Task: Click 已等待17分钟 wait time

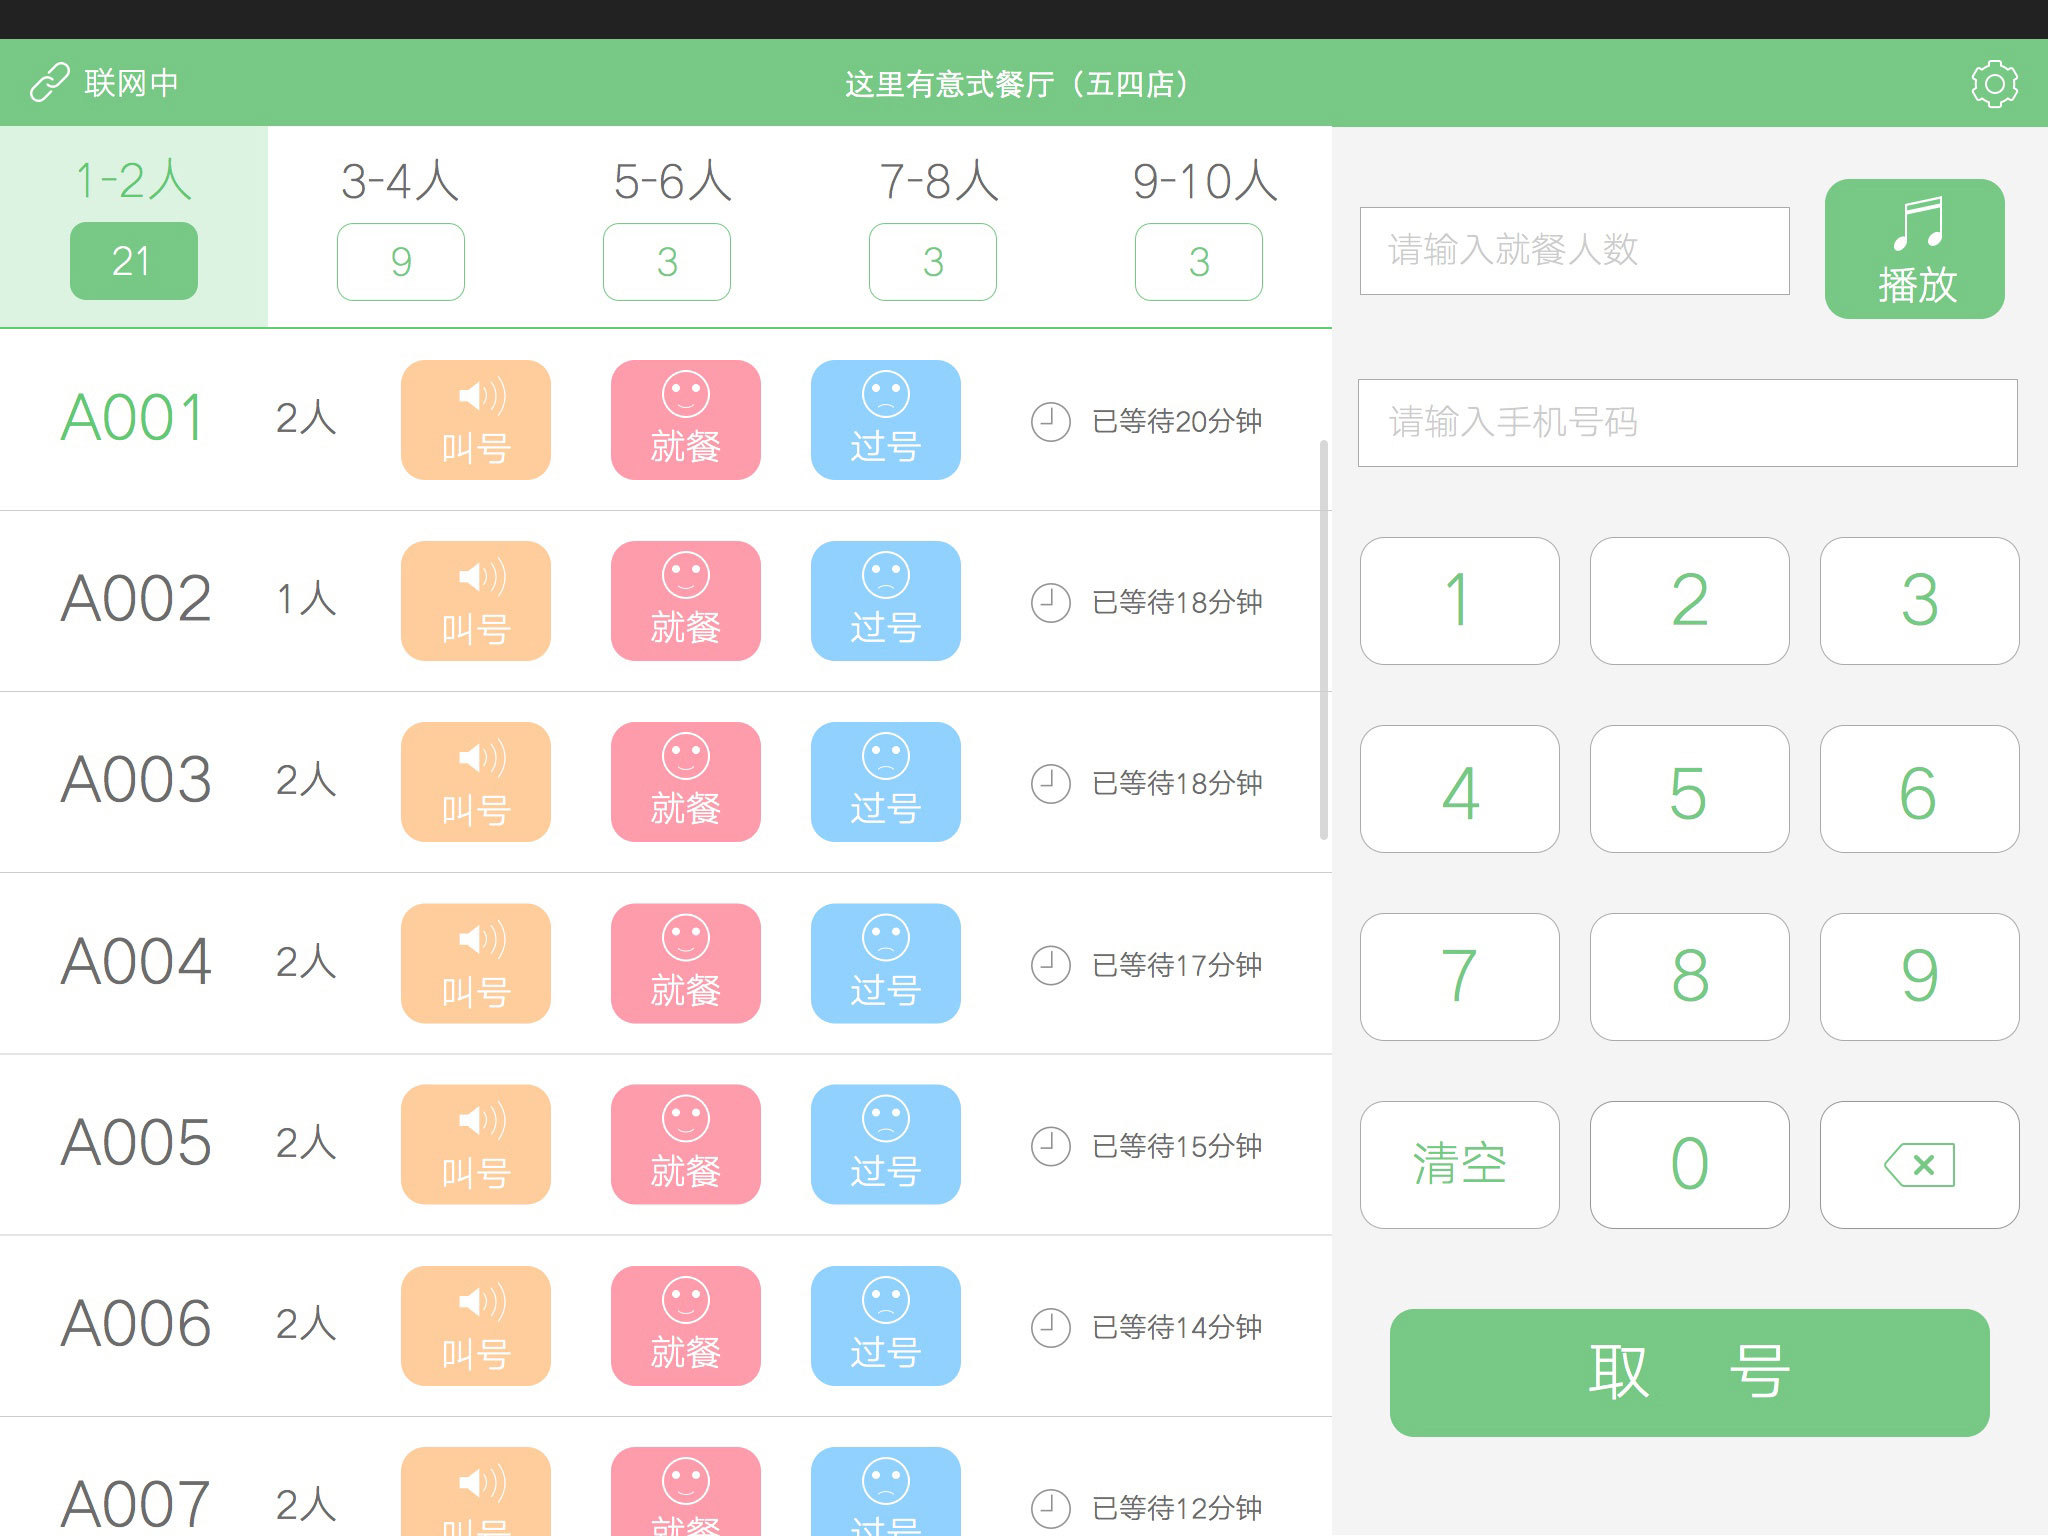Action: pos(1177,966)
